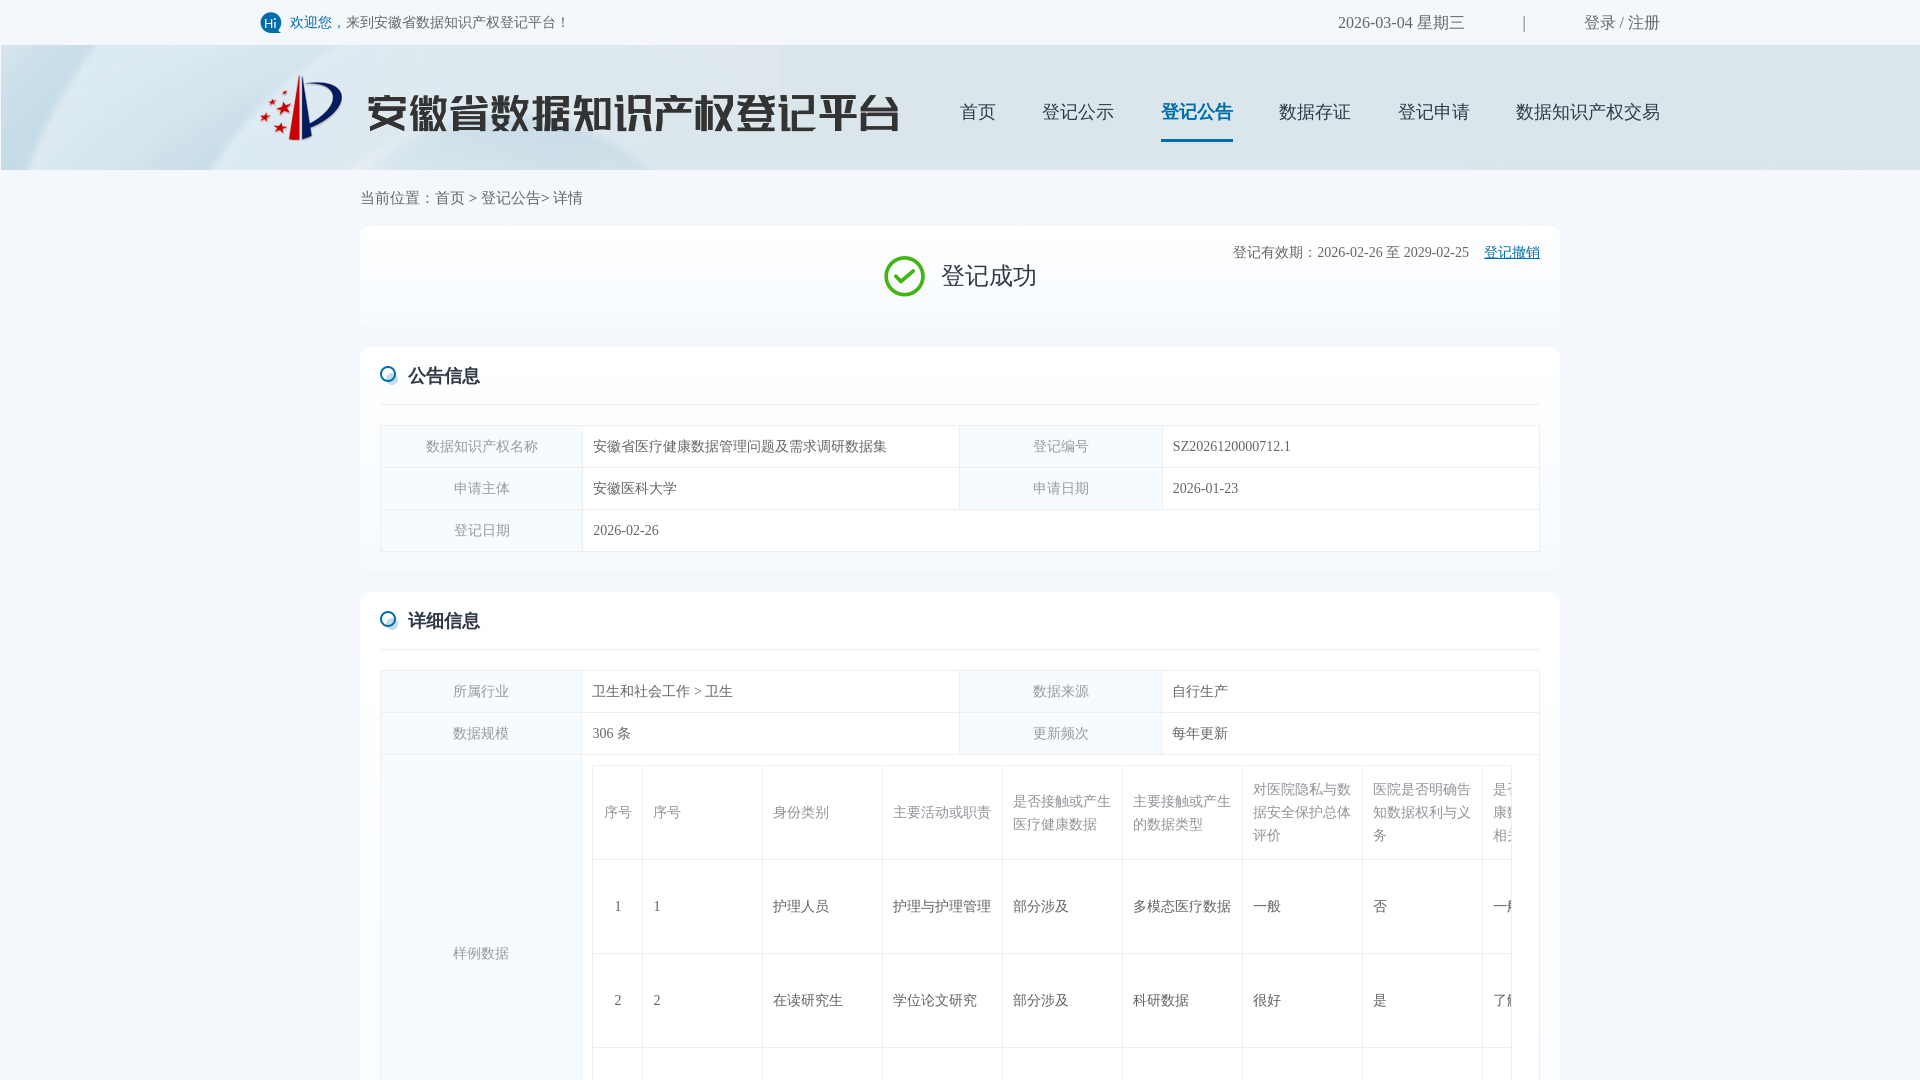Click the 数据知识产权名称 field label

(481, 447)
